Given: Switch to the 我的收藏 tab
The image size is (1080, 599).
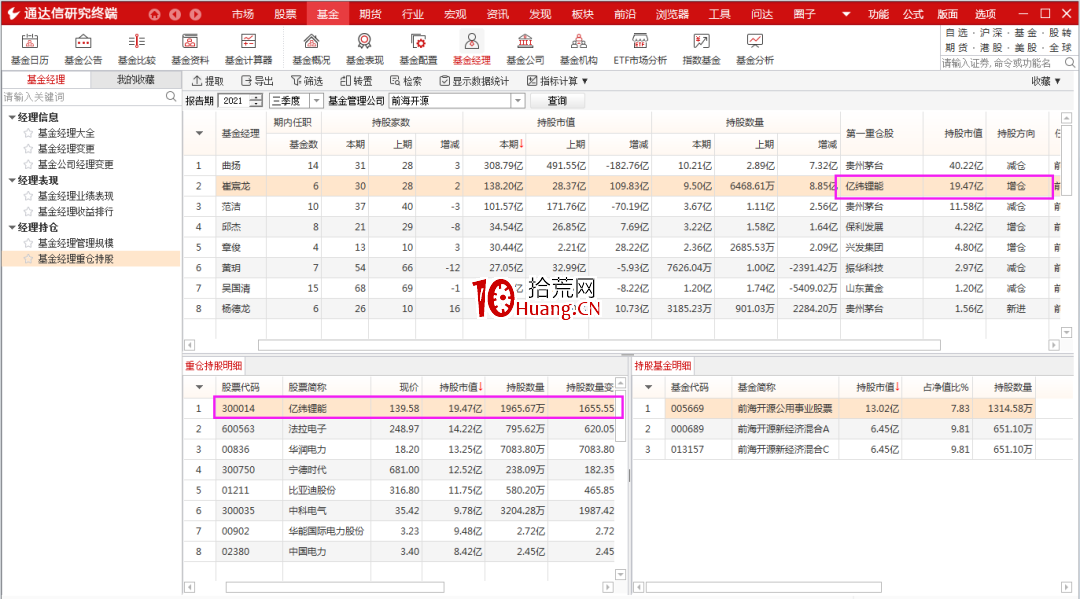Looking at the screenshot, I should tap(136, 80).
